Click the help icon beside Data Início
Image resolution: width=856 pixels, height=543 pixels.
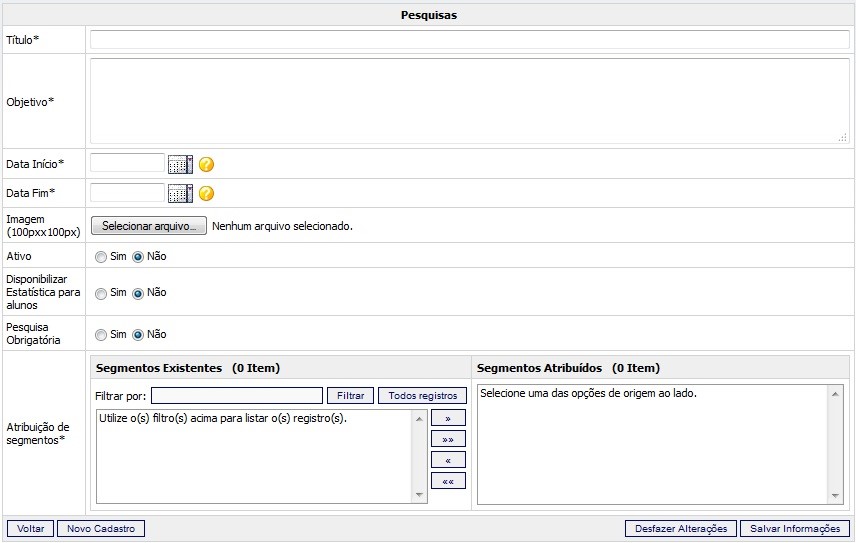tap(207, 165)
